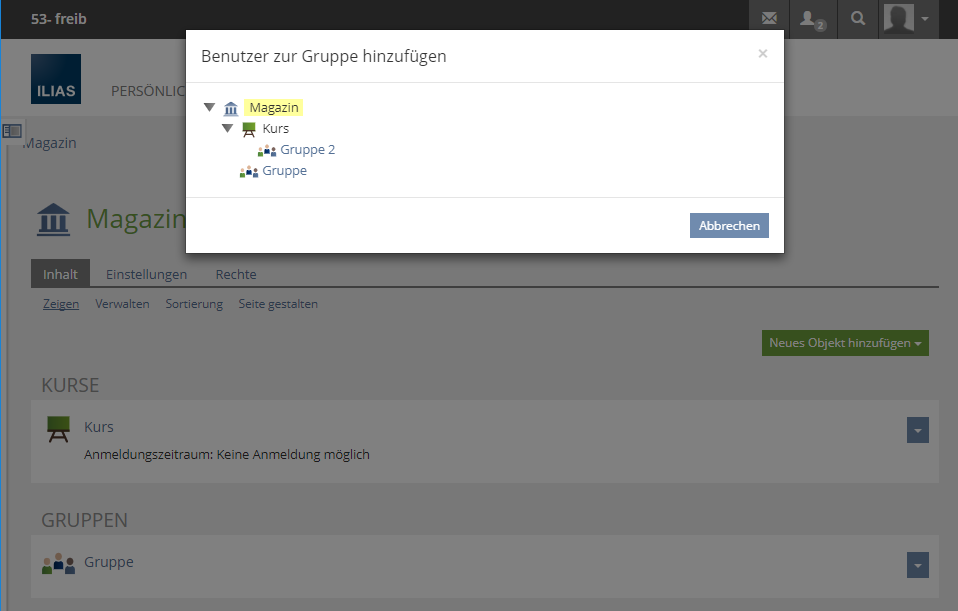Click the Kurs blackboard icon in tree

pyautogui.click(x=249, y=129)
